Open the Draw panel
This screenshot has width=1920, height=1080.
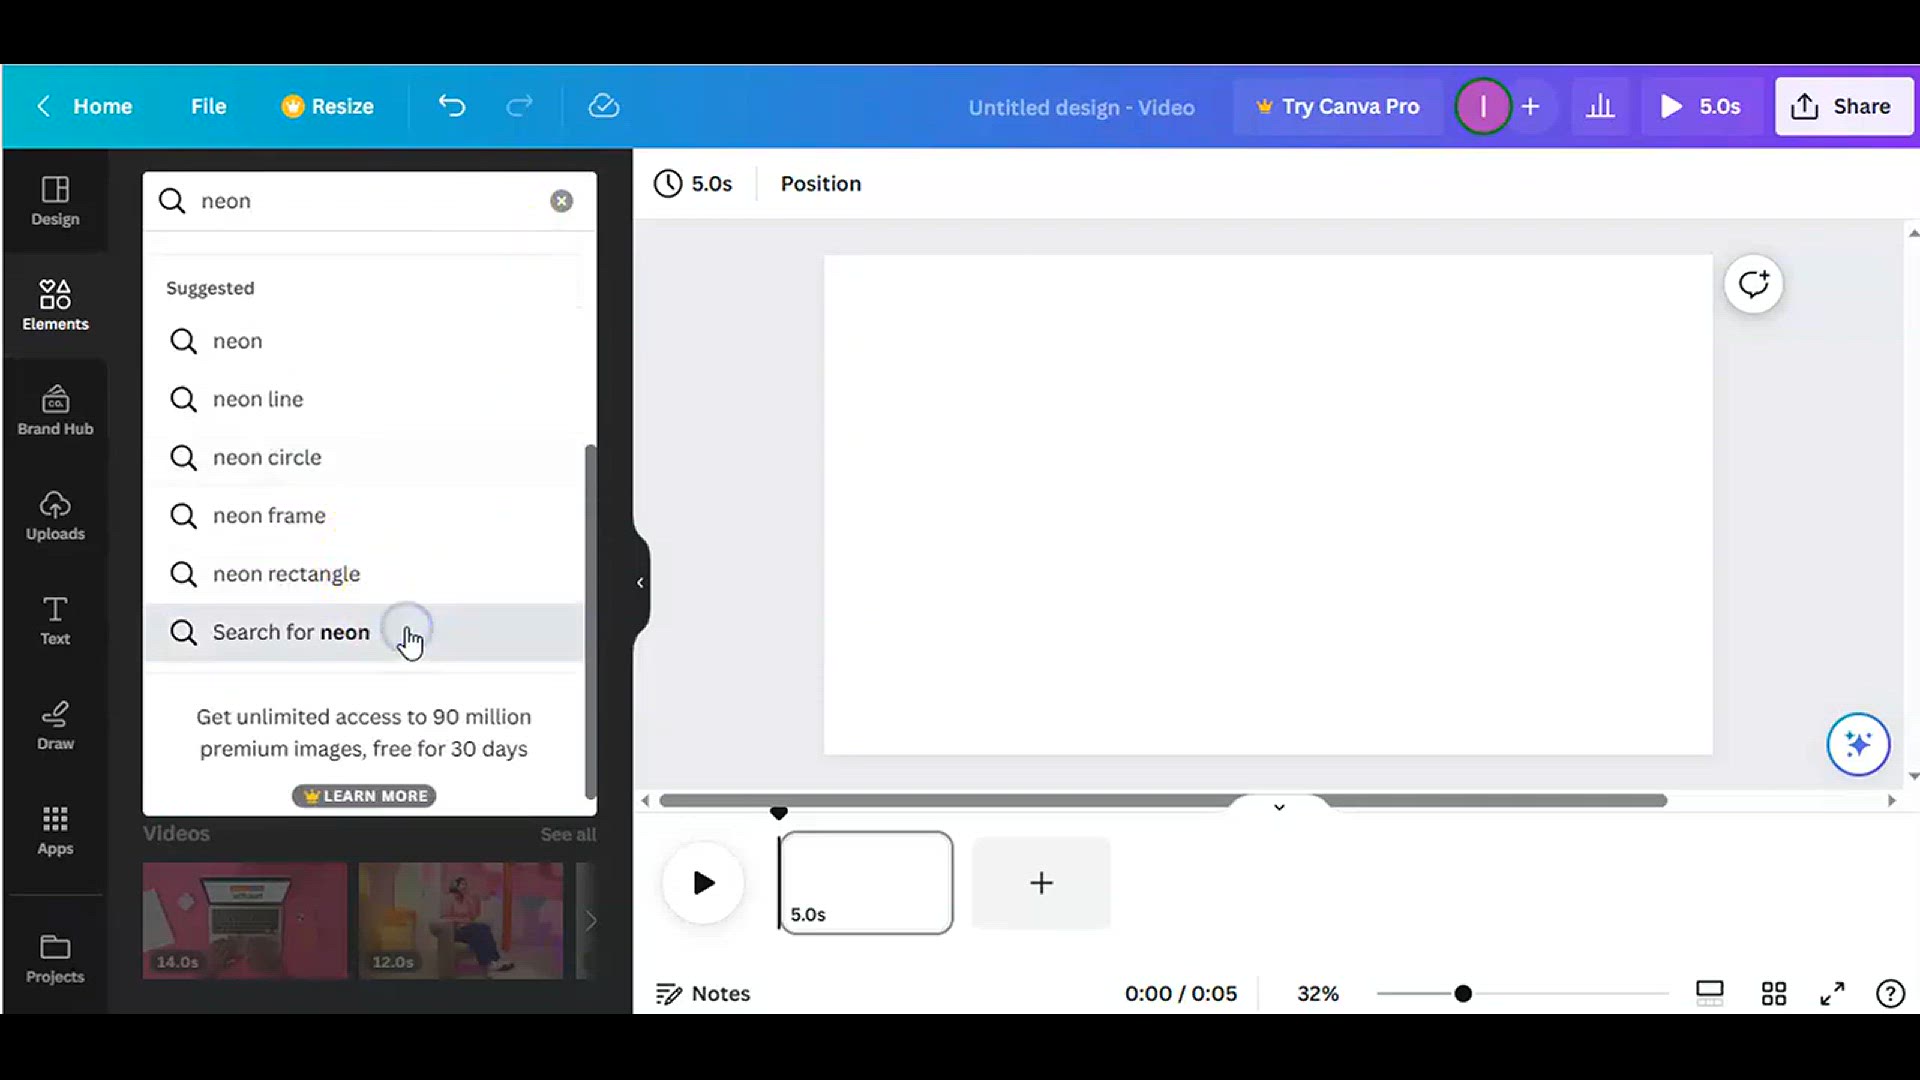[55, 725]
